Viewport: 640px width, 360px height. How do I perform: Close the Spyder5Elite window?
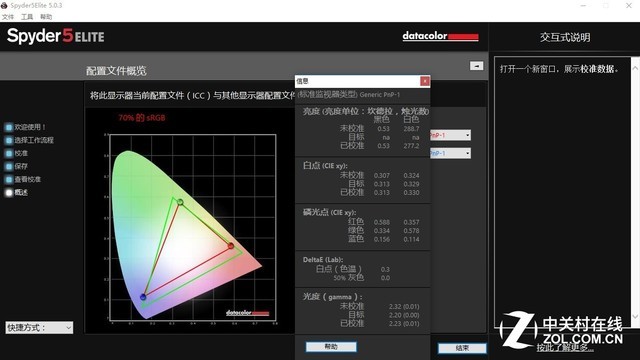(x=629, y=5)
